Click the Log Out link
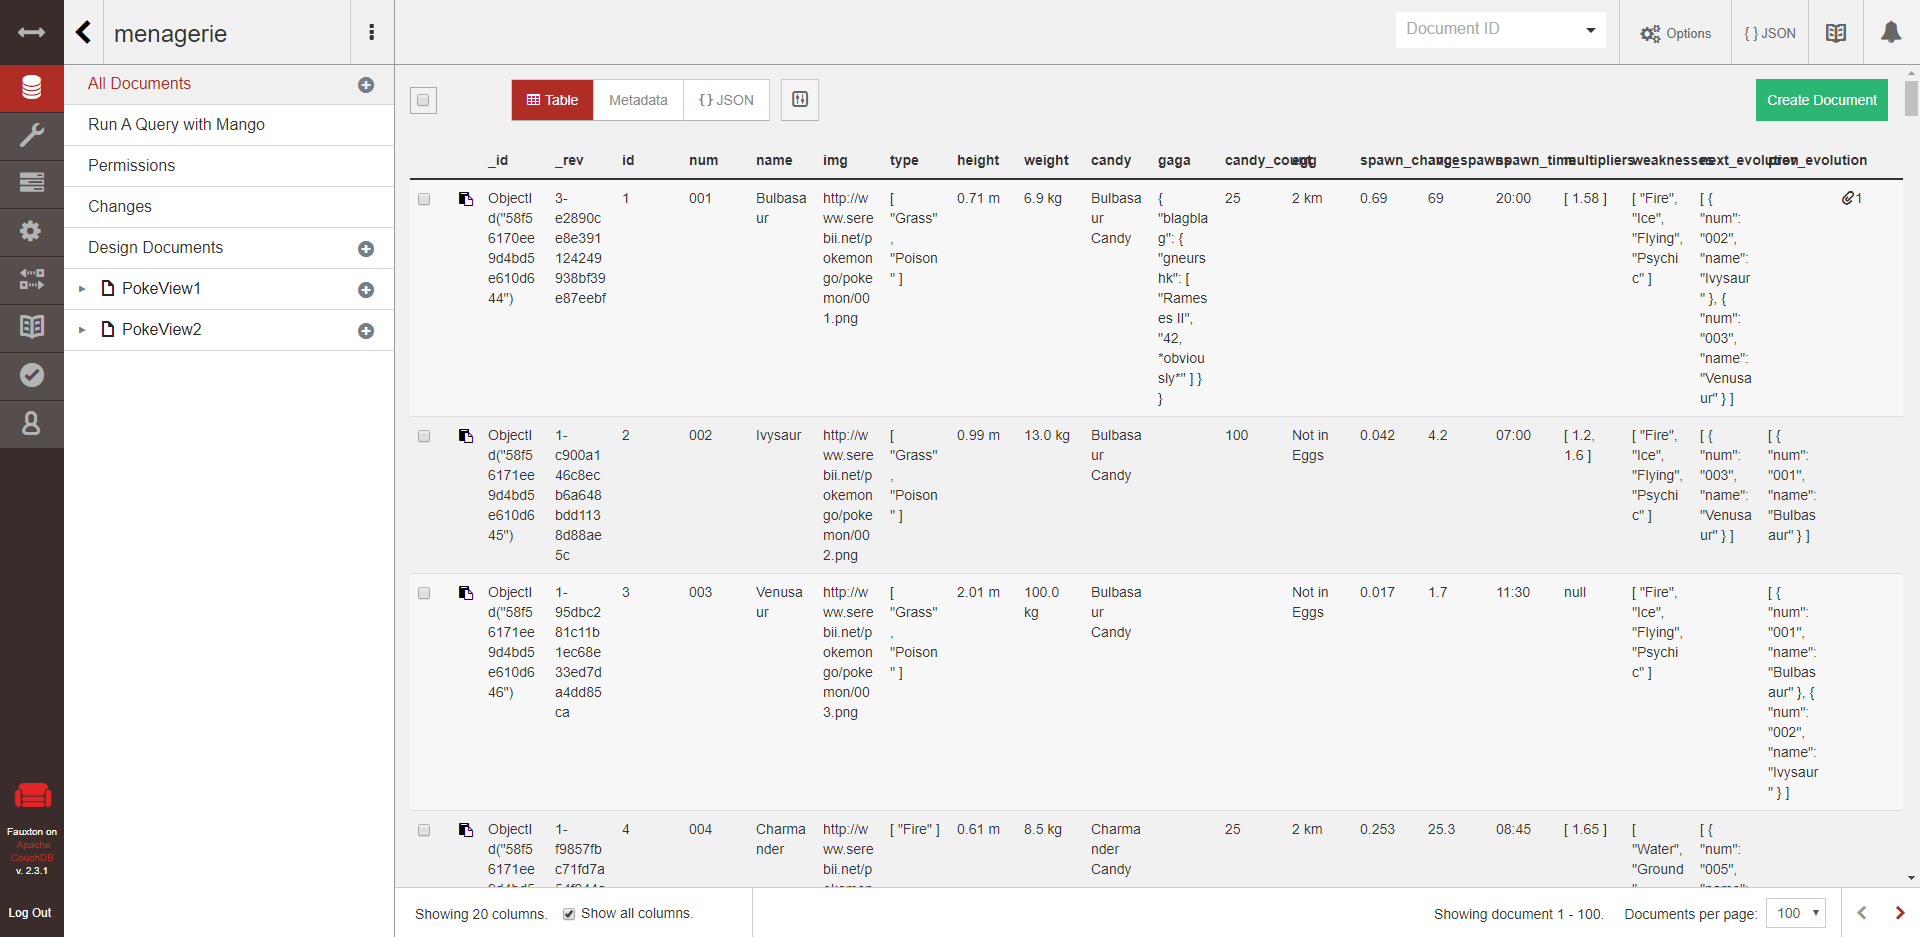Screen dimensions: 1920x937 pos(30,913)
